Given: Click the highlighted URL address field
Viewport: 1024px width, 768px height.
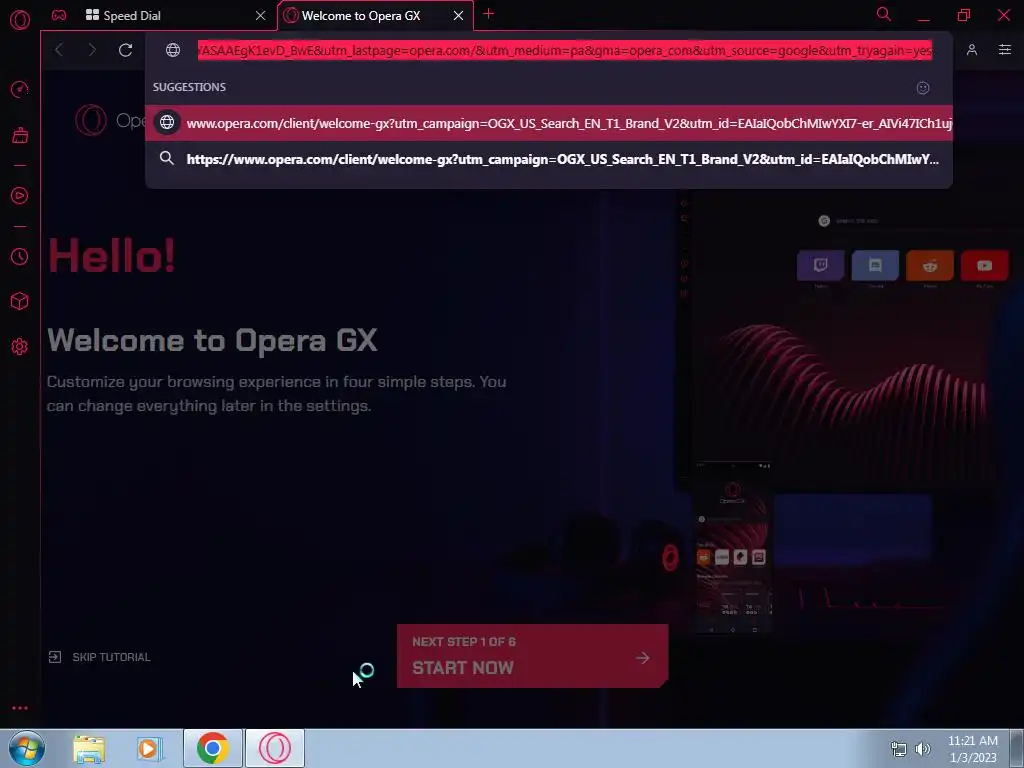Looking at the screenshot, I should point(565,50).
